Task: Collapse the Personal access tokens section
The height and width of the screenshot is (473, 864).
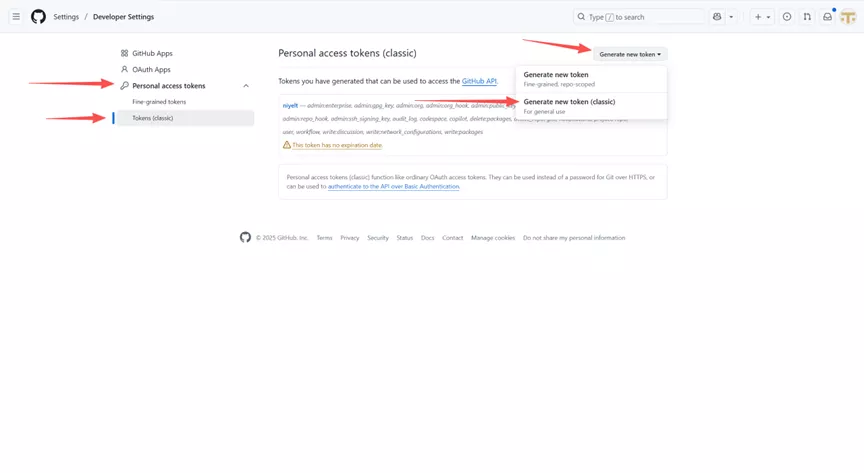Action: click(246, 86)
